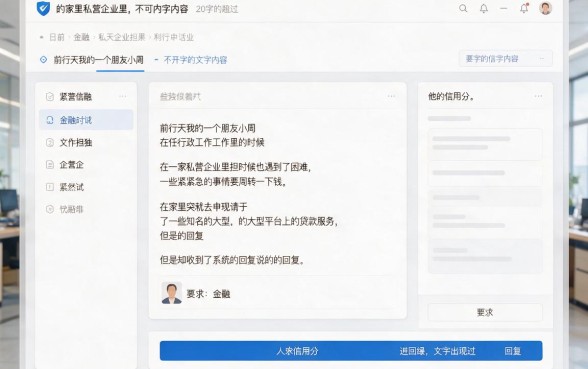
Task: Click the line 前行天我的一个朋友小周 in the post
Action: [207, 128]
